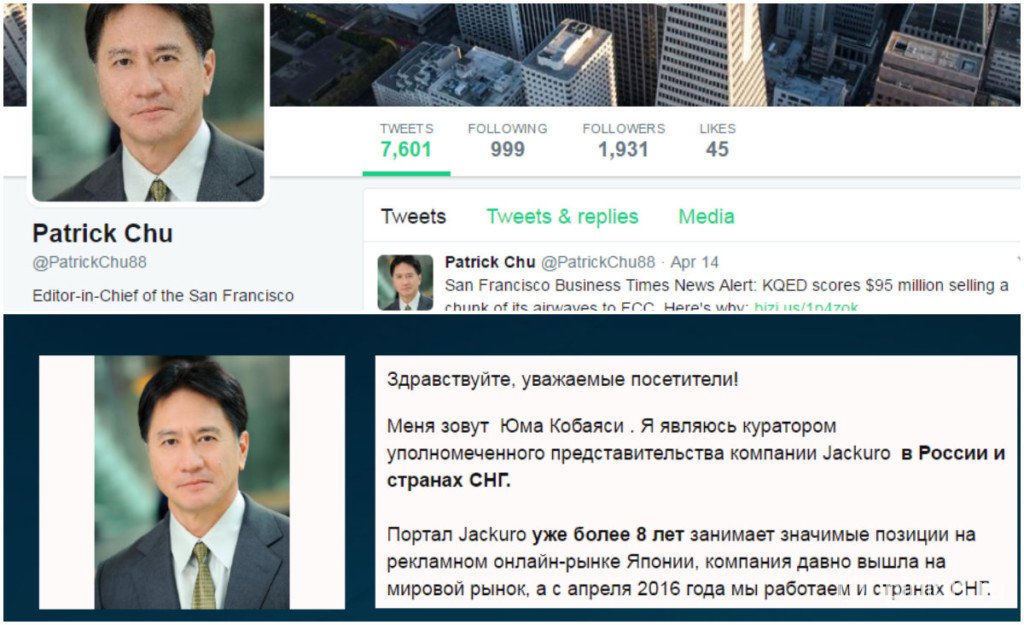Switch to the Tweets timeline tab
This screenshot has height=625, width=1024.
pos(413,216)
